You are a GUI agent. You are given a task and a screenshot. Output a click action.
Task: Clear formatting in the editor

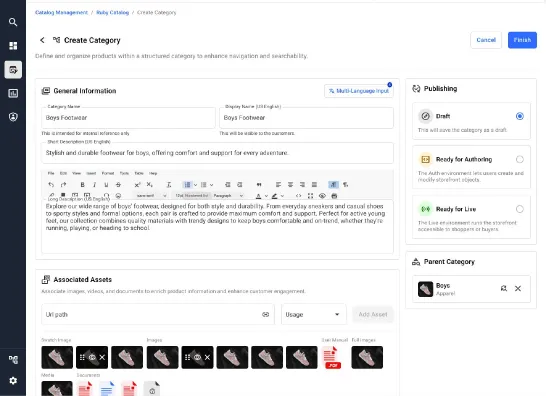tap(169, 185)
